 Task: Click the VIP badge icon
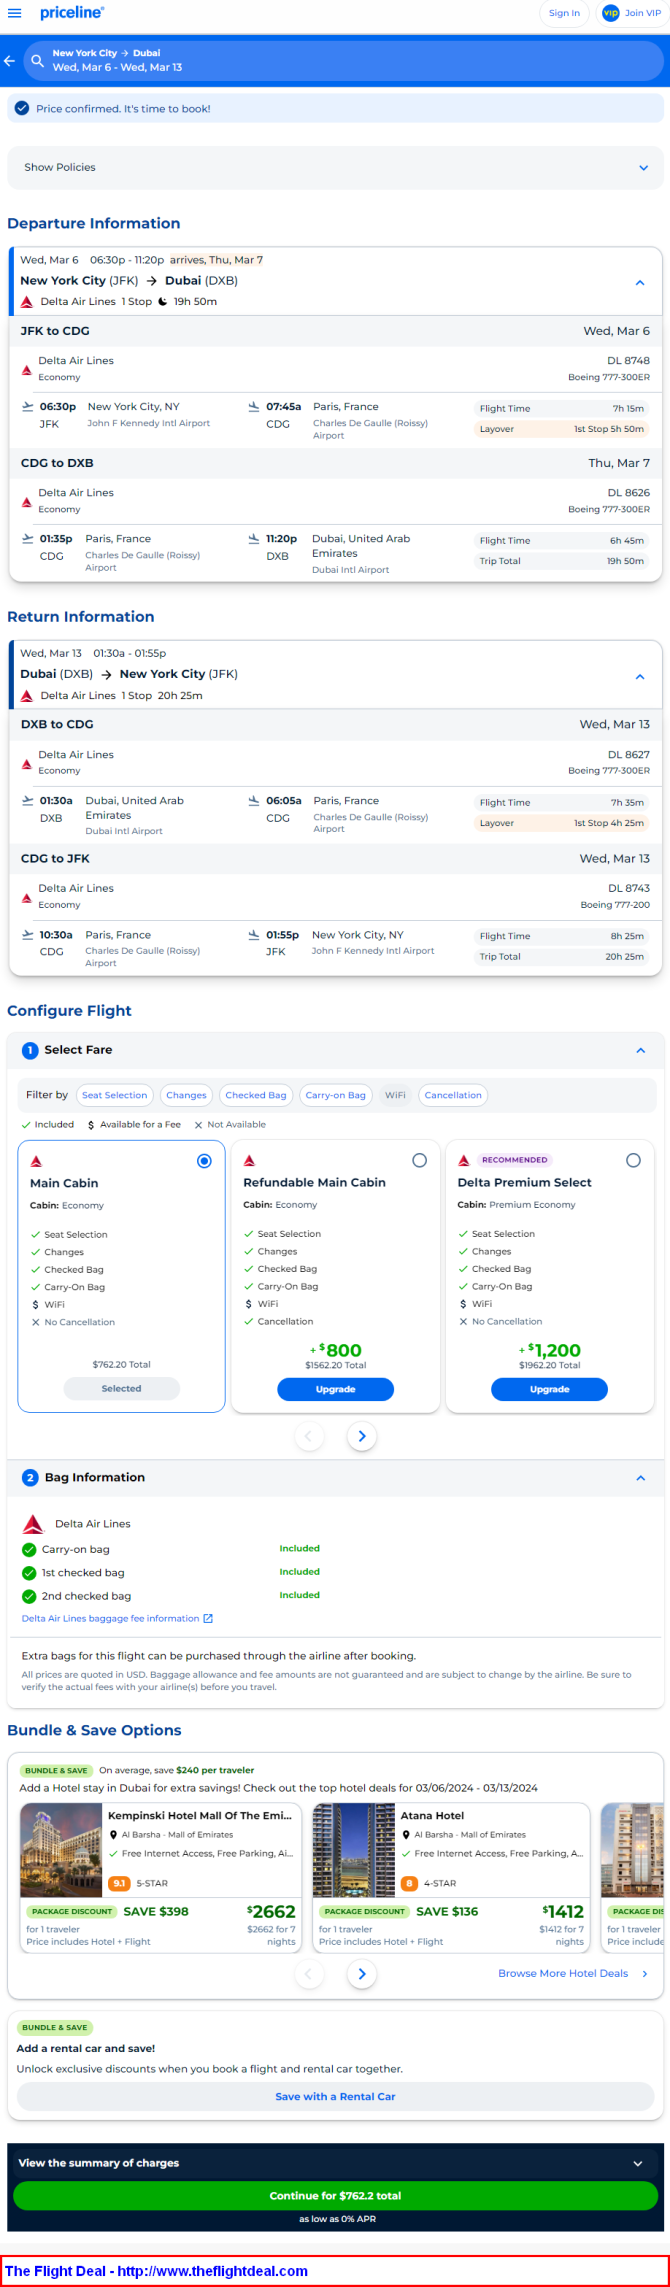[x=610, y=13]
